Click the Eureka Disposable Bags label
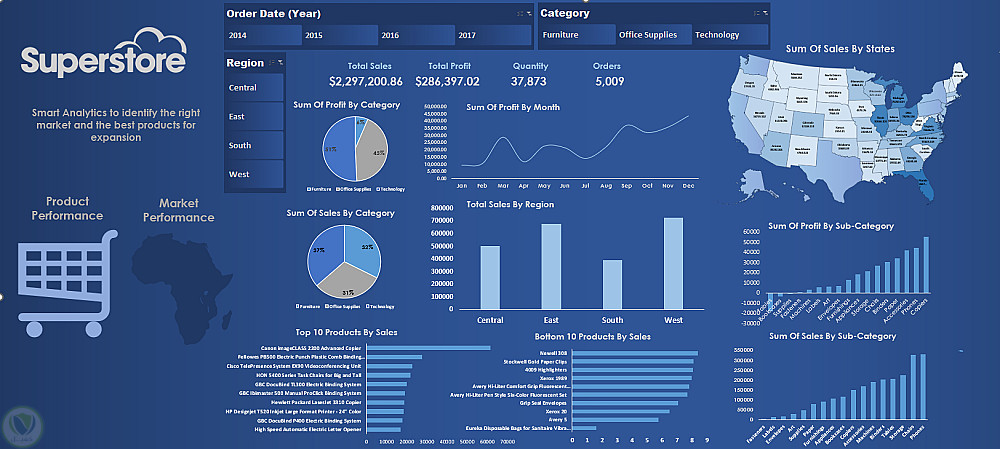This screenshot has width=1000, height=449. pos(517,428)
